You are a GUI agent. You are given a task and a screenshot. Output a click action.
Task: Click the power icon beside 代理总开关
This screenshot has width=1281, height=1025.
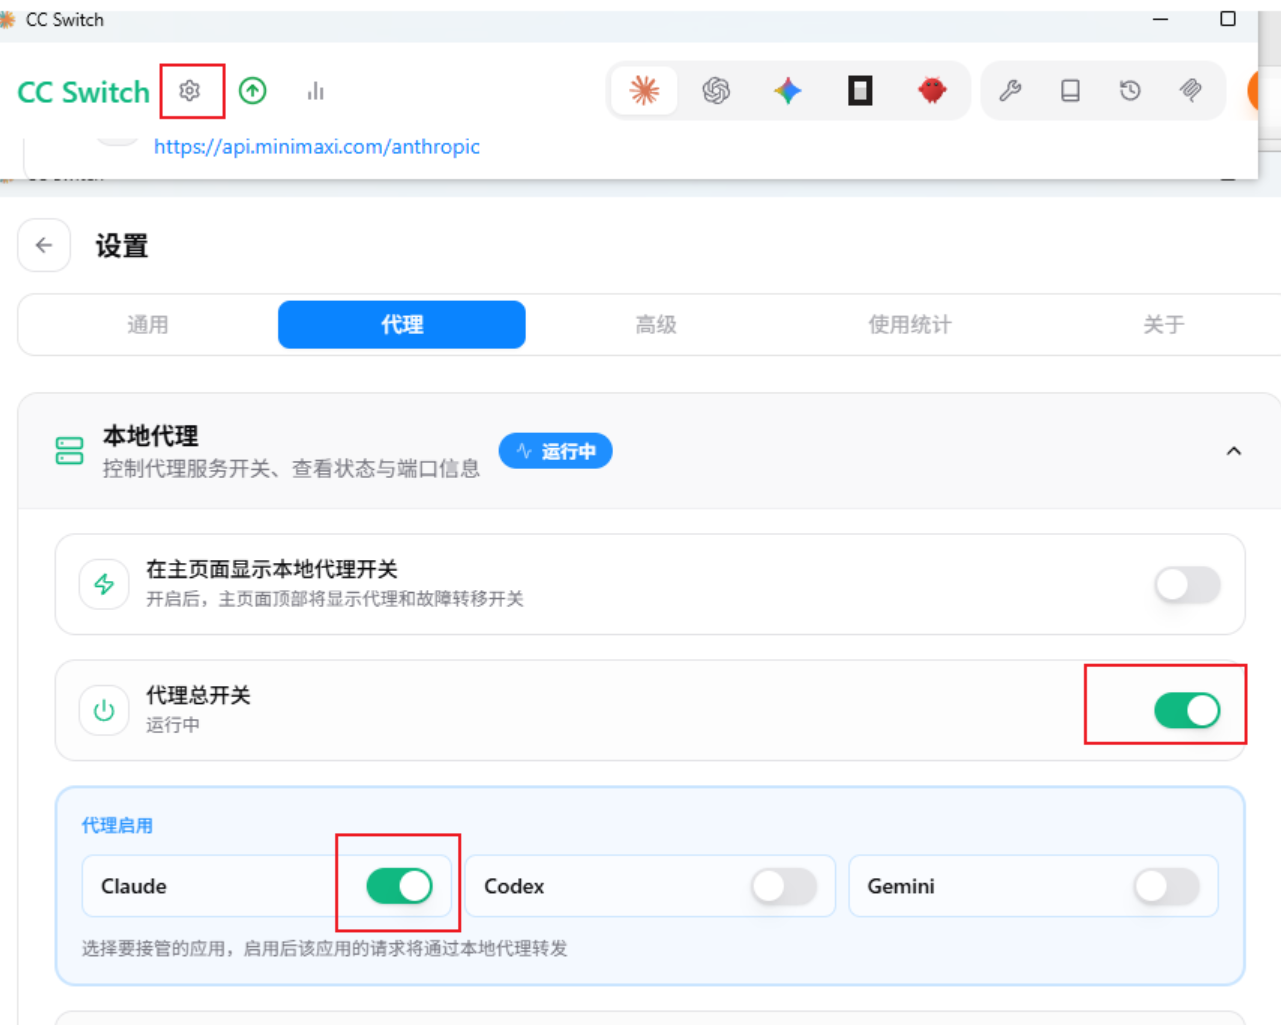tap(104, 710)
